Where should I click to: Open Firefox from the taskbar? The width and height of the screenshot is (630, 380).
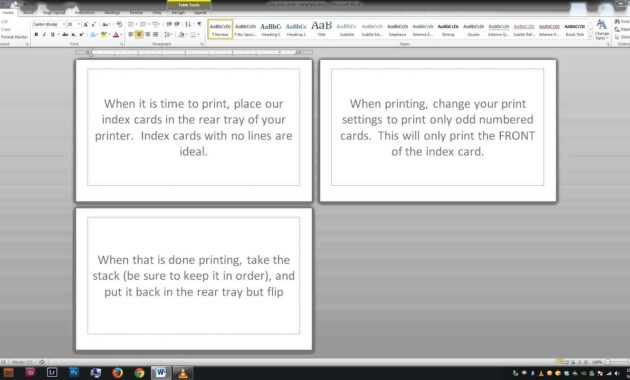click(x=117, y=373)
